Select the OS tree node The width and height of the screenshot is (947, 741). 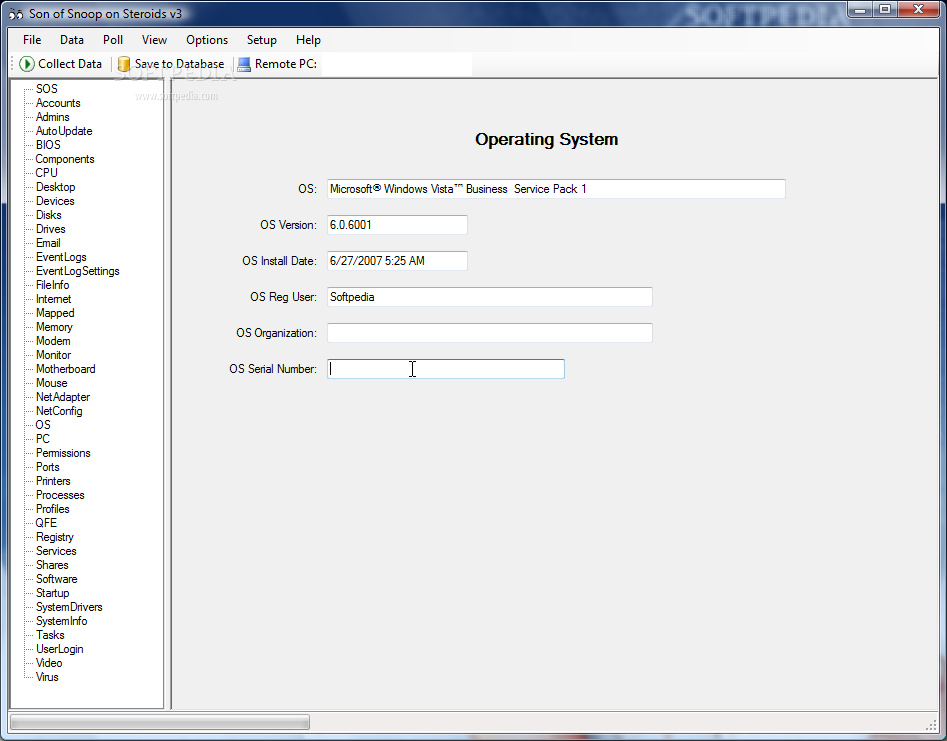tap(43, 425)
